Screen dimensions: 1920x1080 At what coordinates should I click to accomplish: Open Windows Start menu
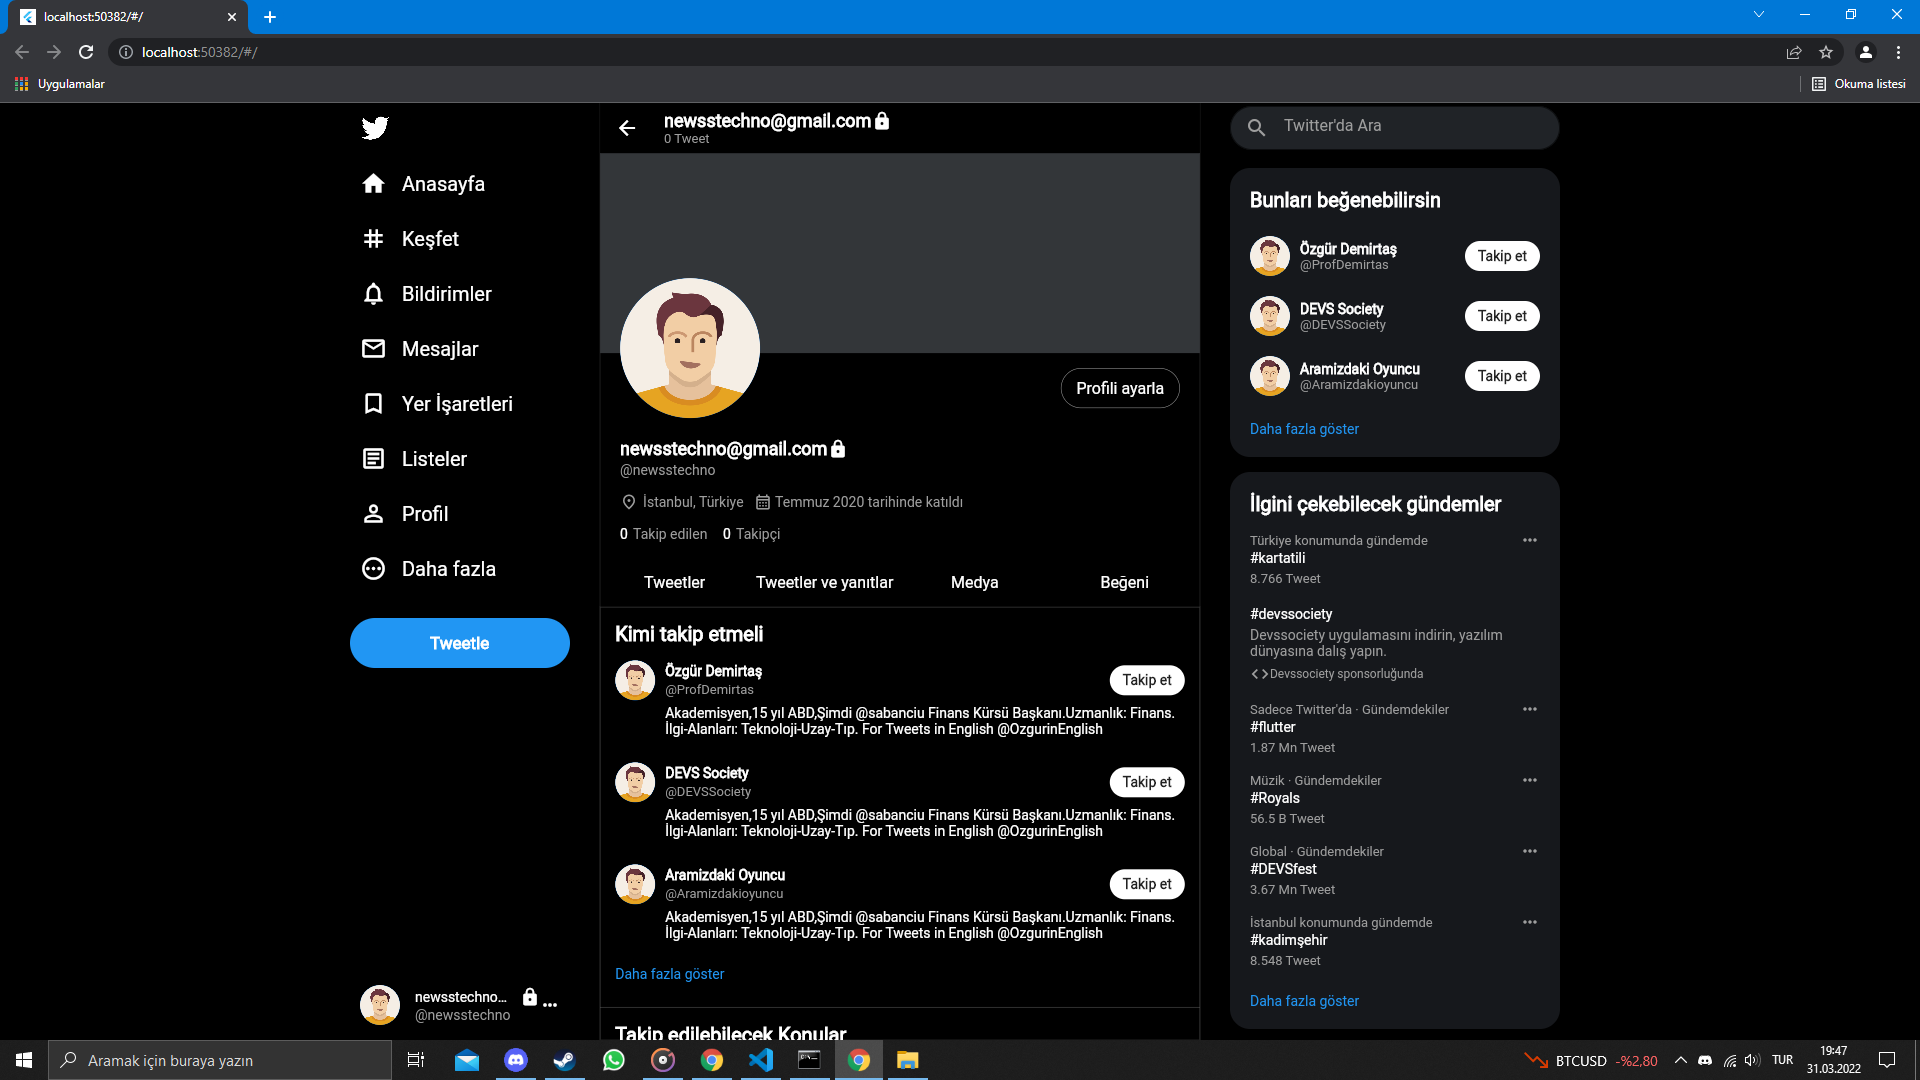(x=24, y=1060)
